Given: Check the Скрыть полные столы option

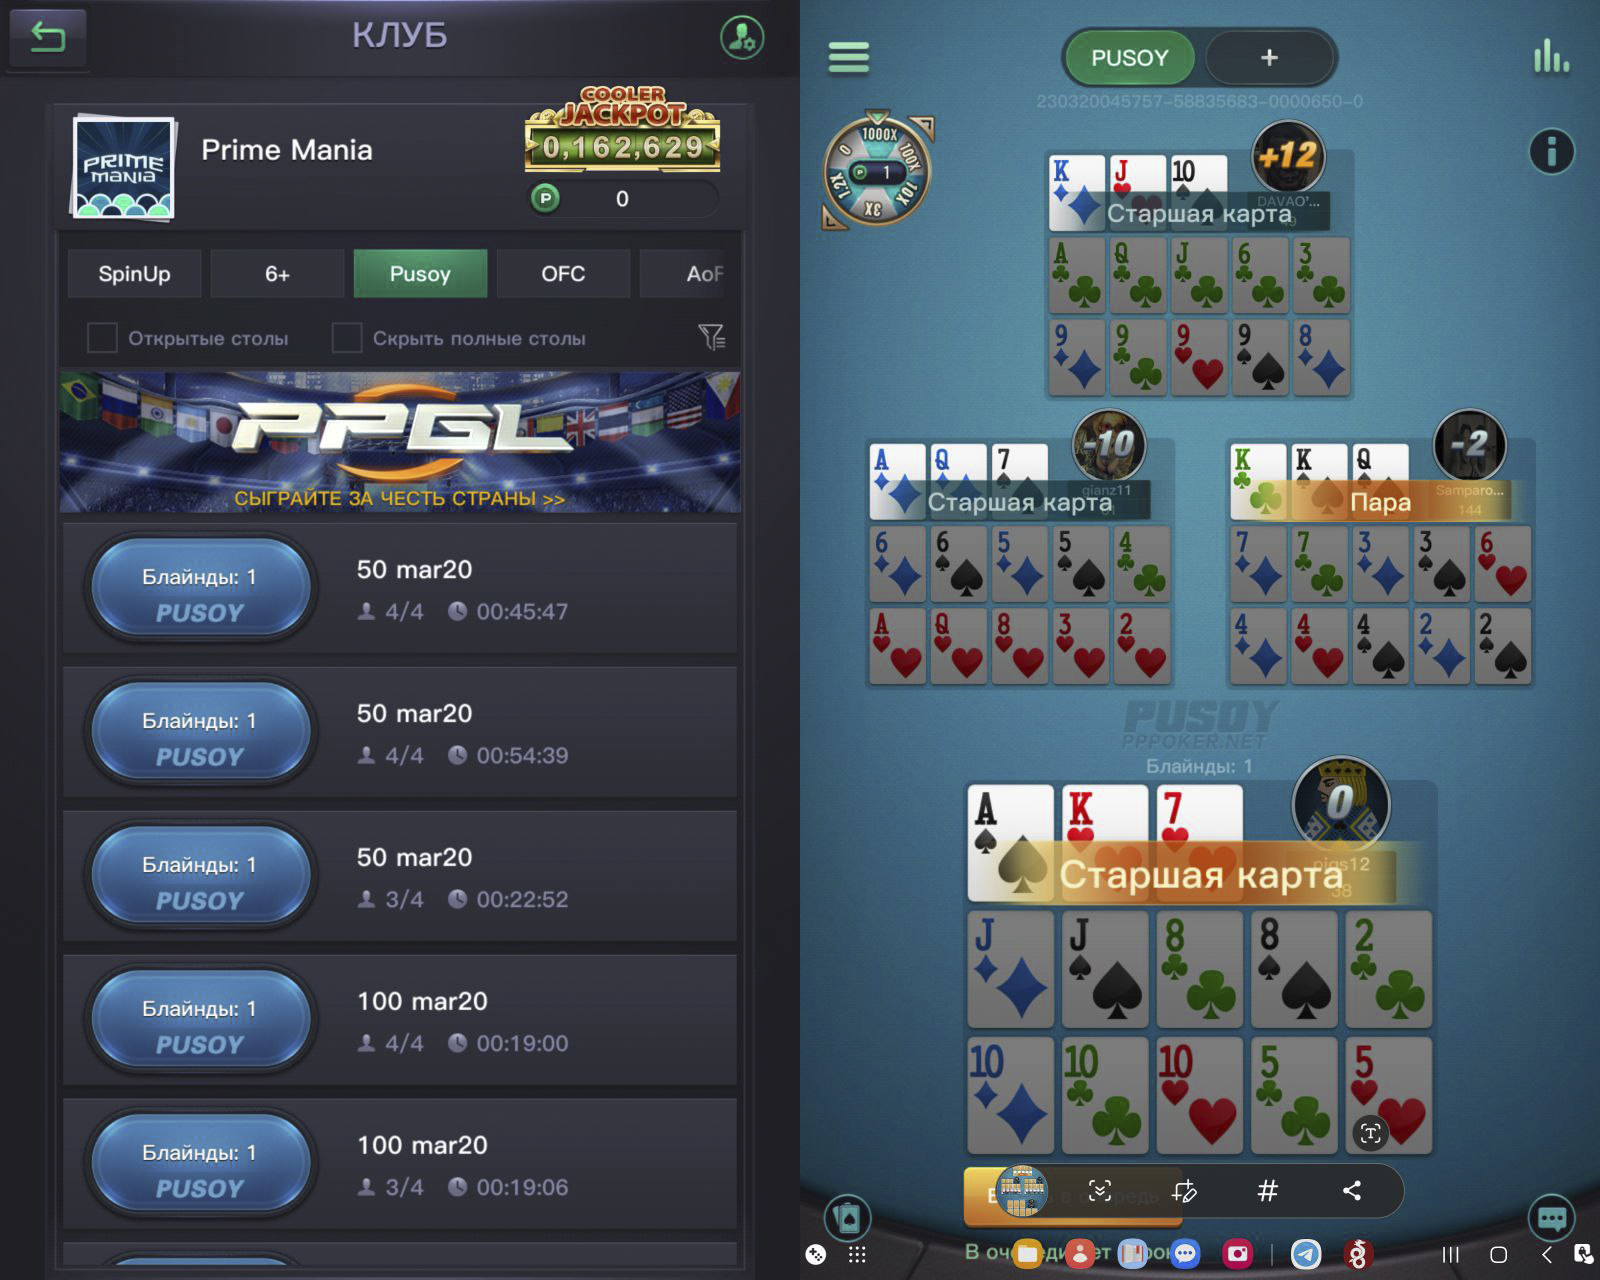Looking at the screenshot, I should click(x=346, y=338).
